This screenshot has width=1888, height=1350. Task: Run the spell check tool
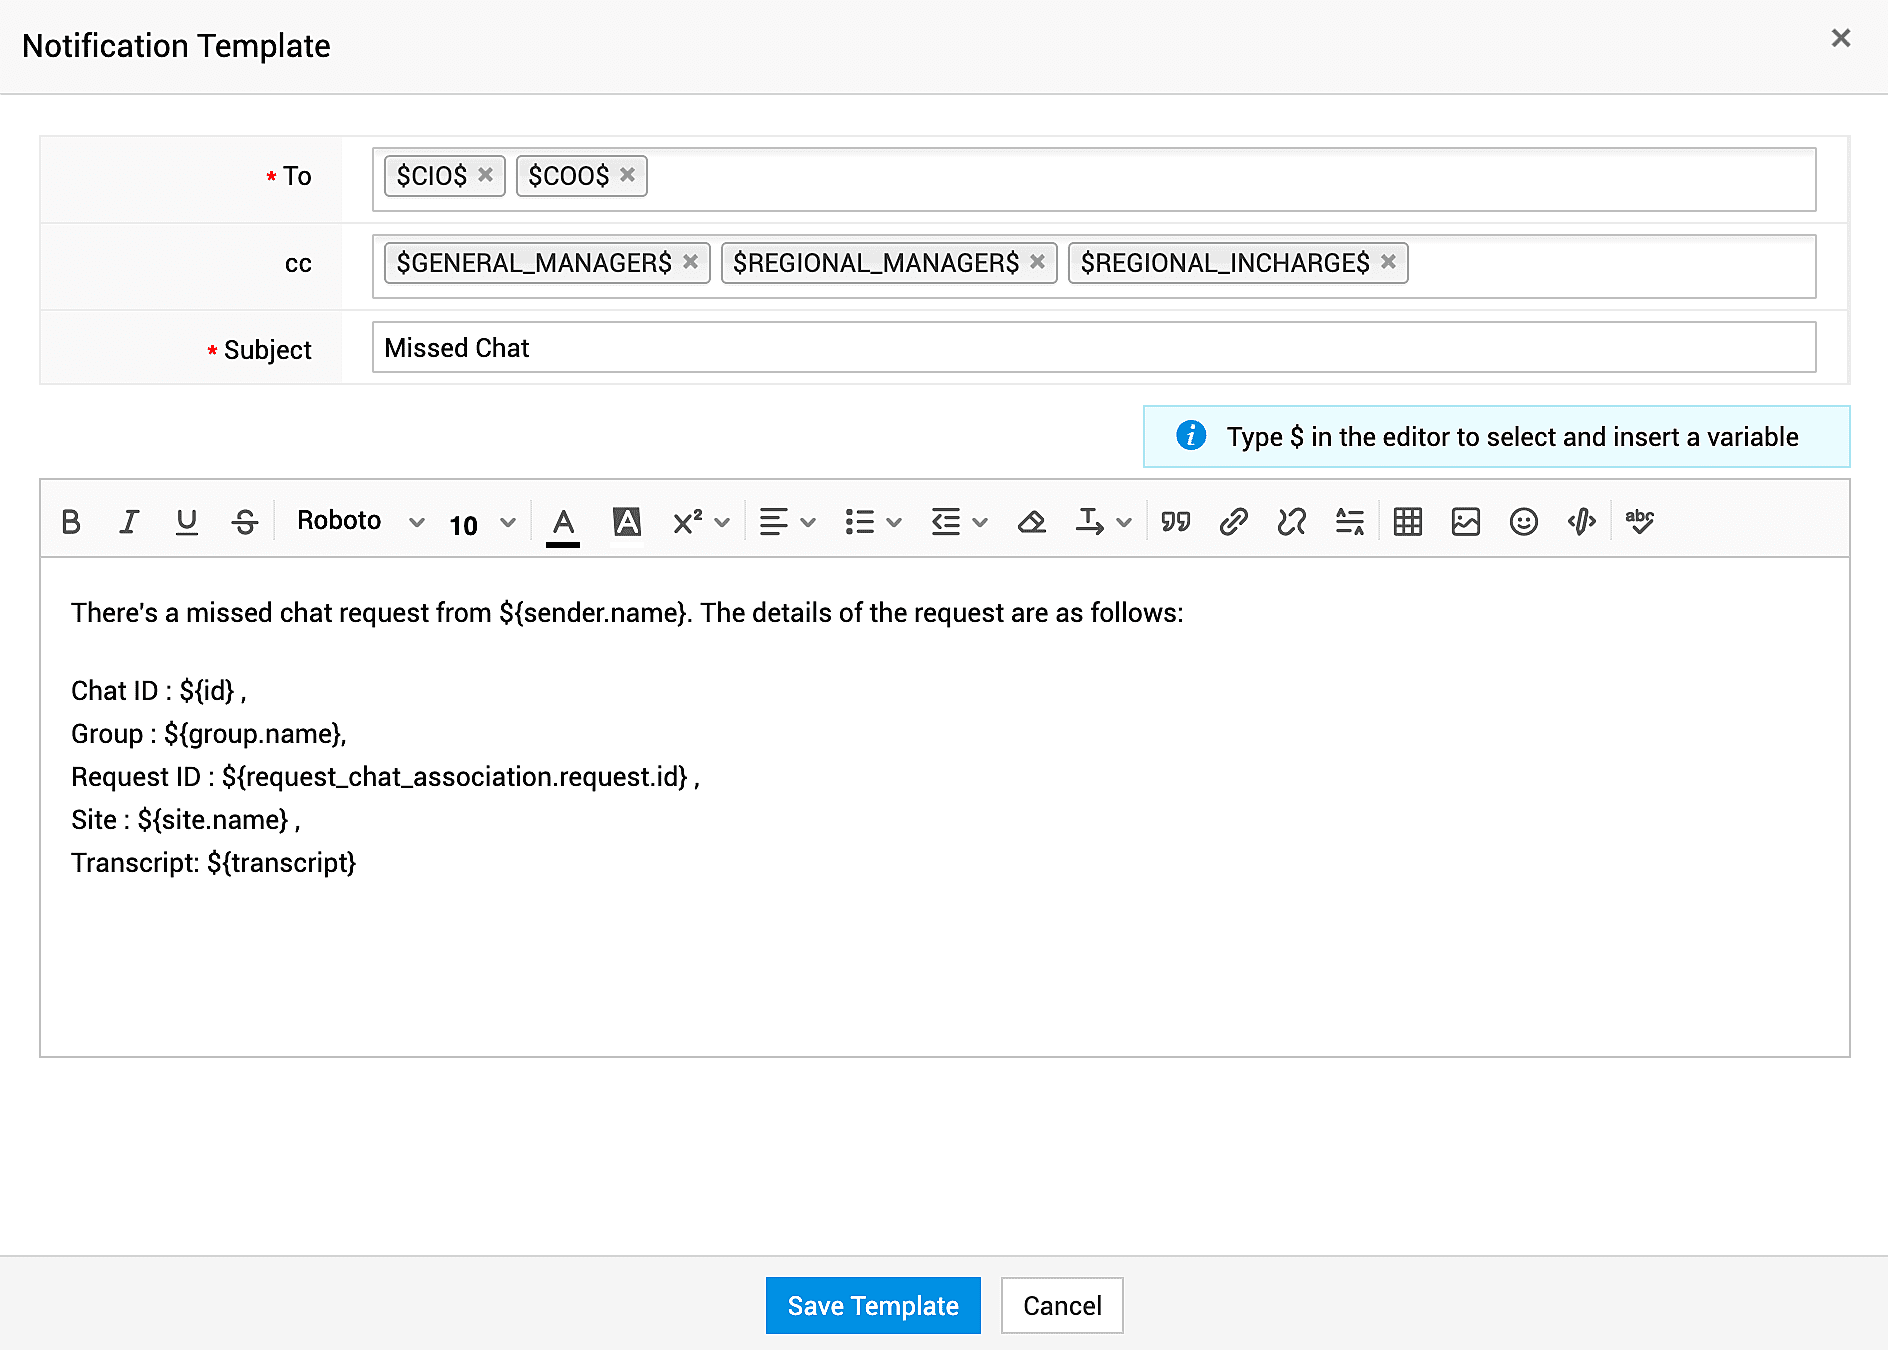[x=1639, y=522]
